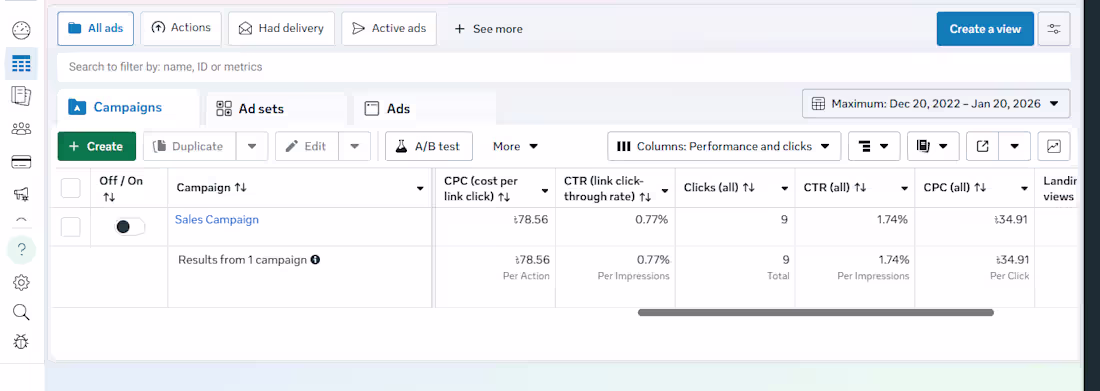The image size is (1100, 391).
Task: Open the Campaign column header dropdown
Action: tap(420, 189)
